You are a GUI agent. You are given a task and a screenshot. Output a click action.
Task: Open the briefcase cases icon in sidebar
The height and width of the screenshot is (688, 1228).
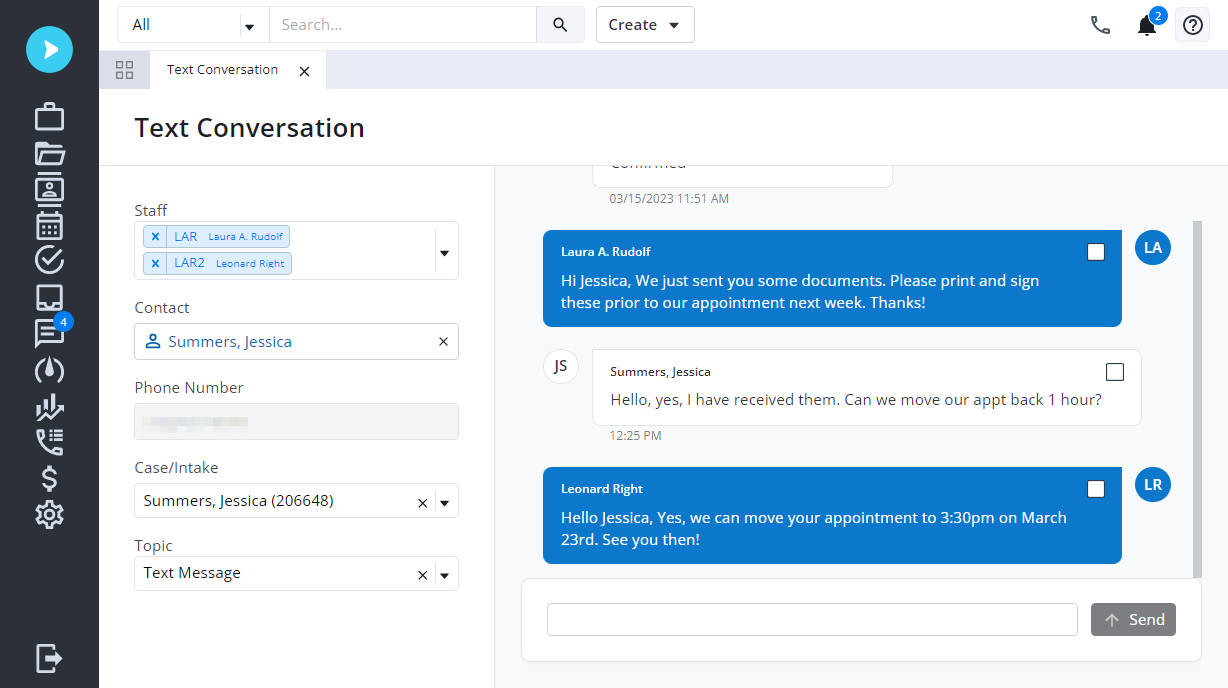pos(49,117)
